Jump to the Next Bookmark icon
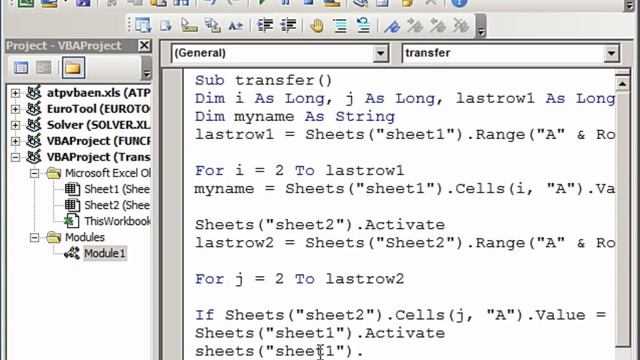The height and width of the screenshot is (360, 640). click(415, 26)
